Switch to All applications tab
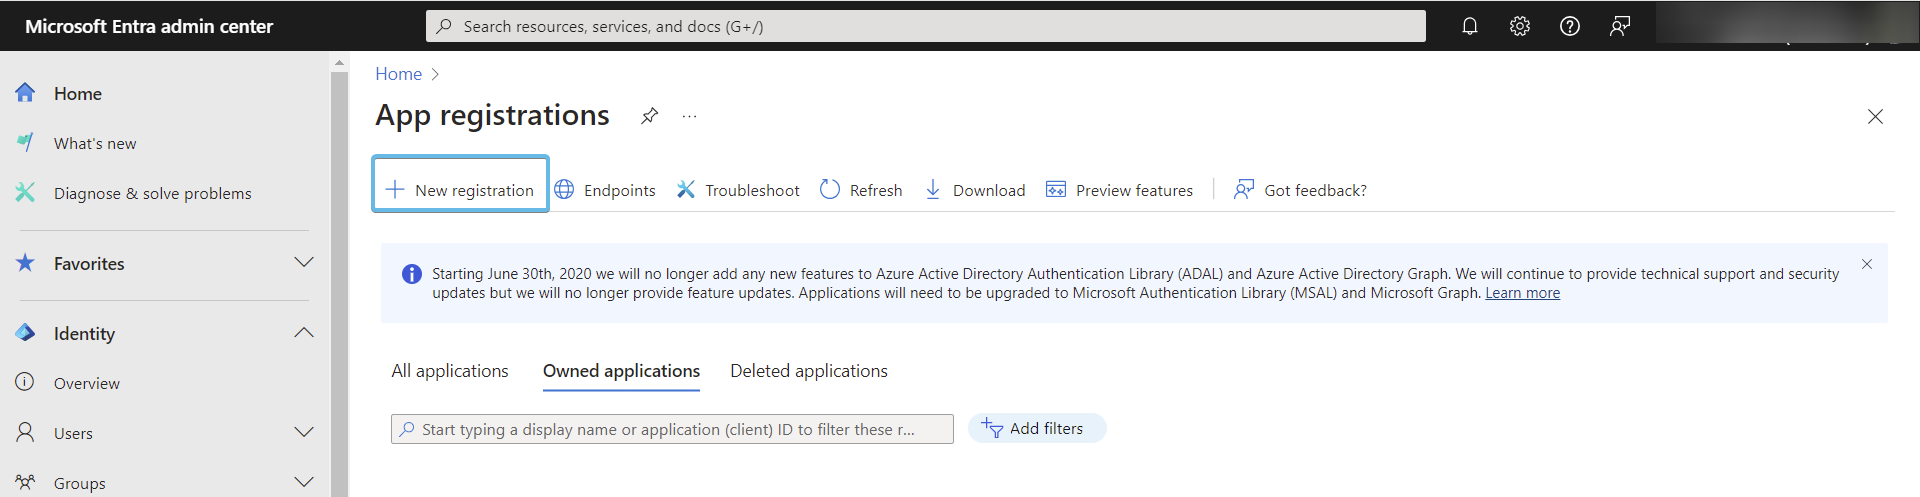The width and height of the screenshot is (1920, 497). pyautogui.click(x=450, y=371)
